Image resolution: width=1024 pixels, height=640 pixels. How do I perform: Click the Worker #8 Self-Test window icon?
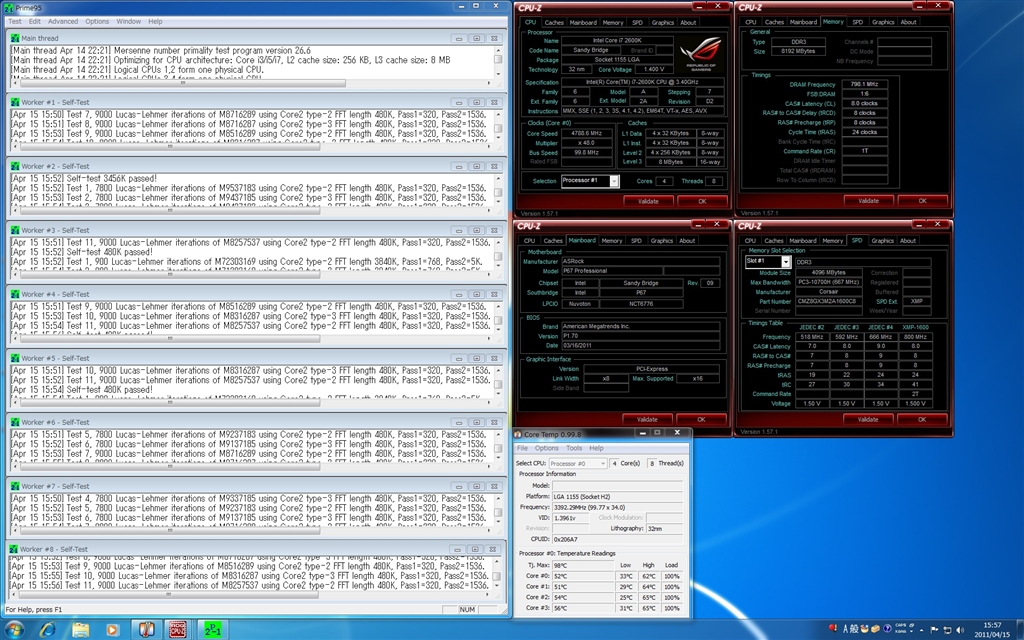tap(14, 550)
